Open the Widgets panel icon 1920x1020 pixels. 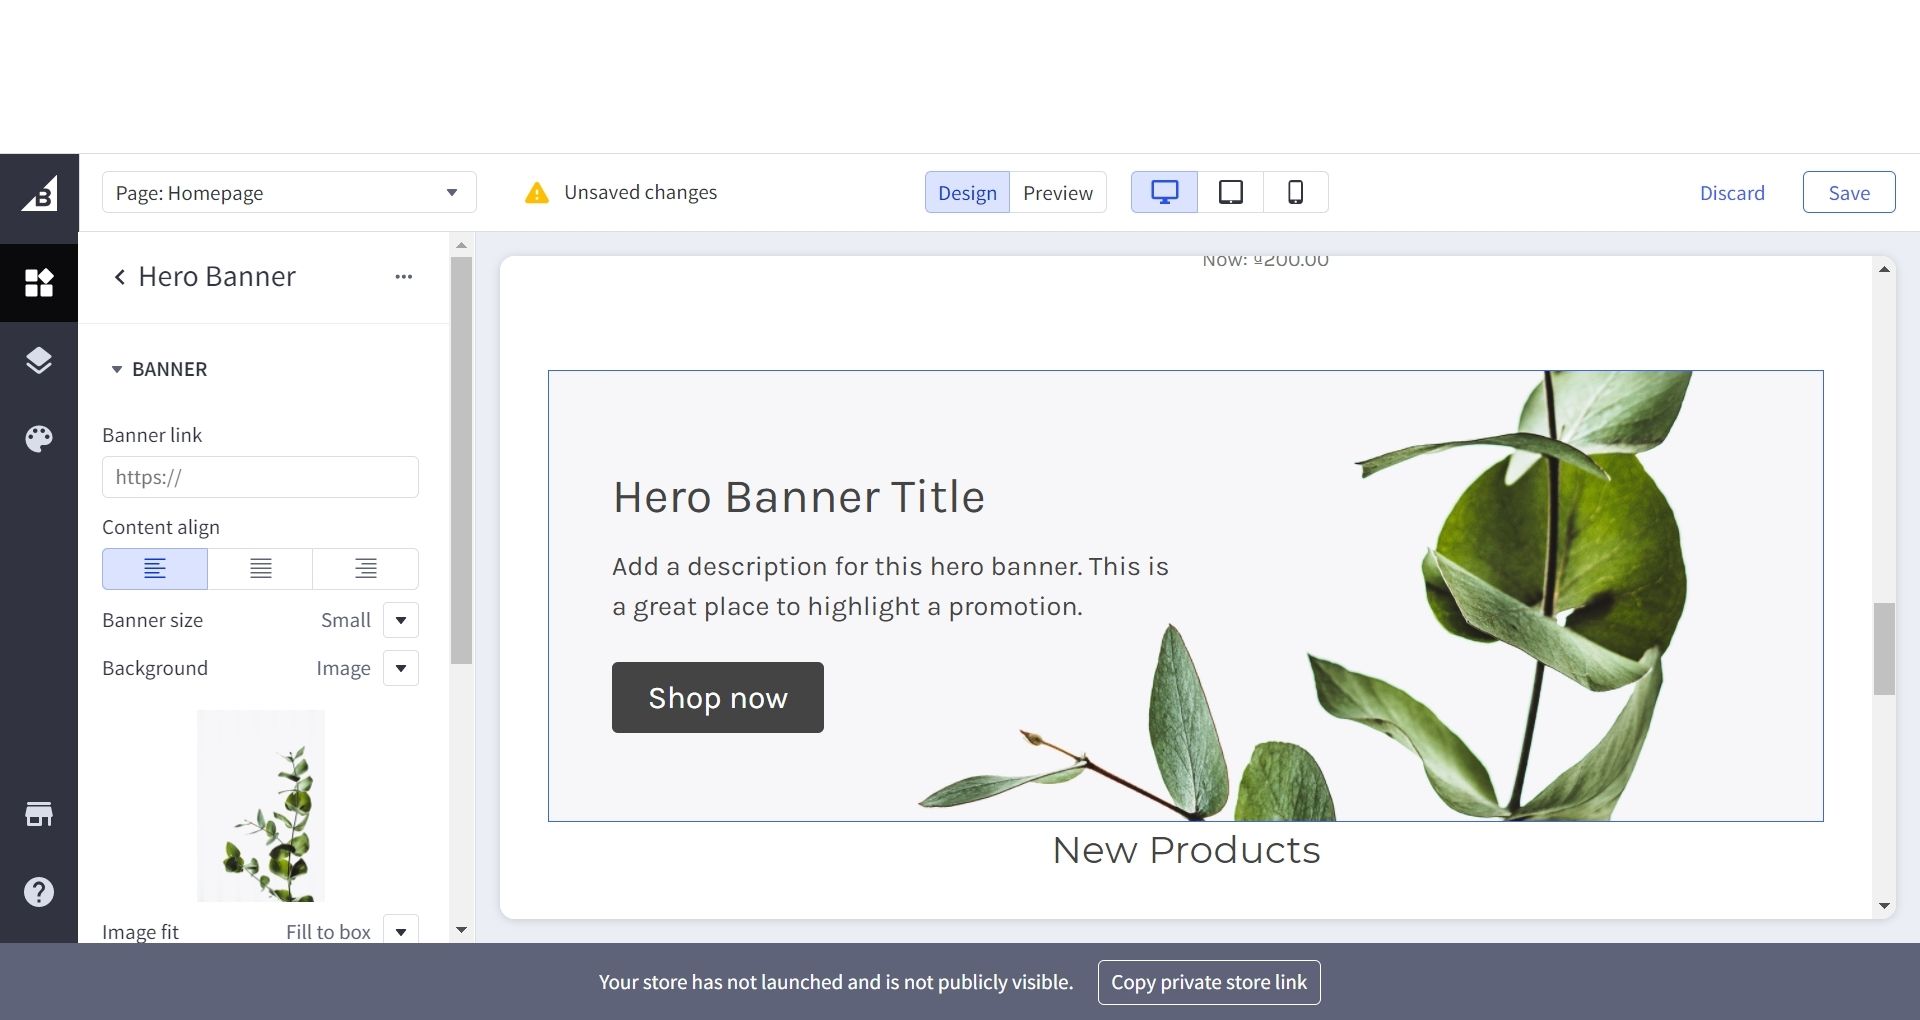[39, 283]
